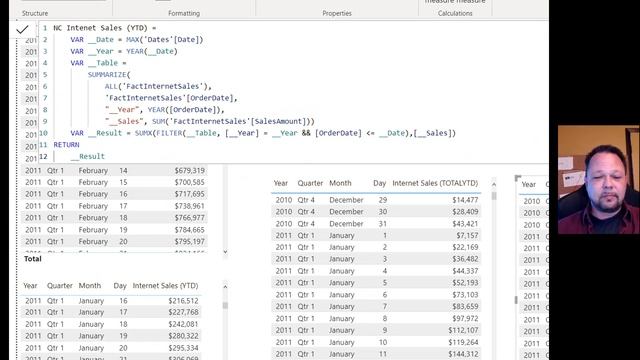Select the $83,659 value in TOTALYTD table

coord(465,307)
